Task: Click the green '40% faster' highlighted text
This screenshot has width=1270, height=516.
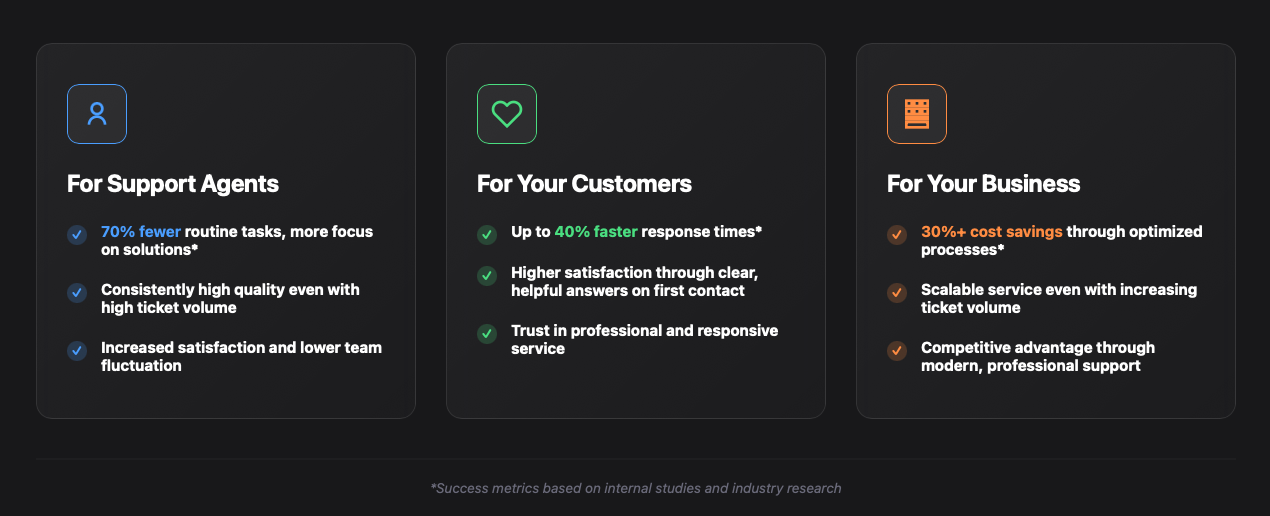Action: pyautogui.click(x=596, y=232)
